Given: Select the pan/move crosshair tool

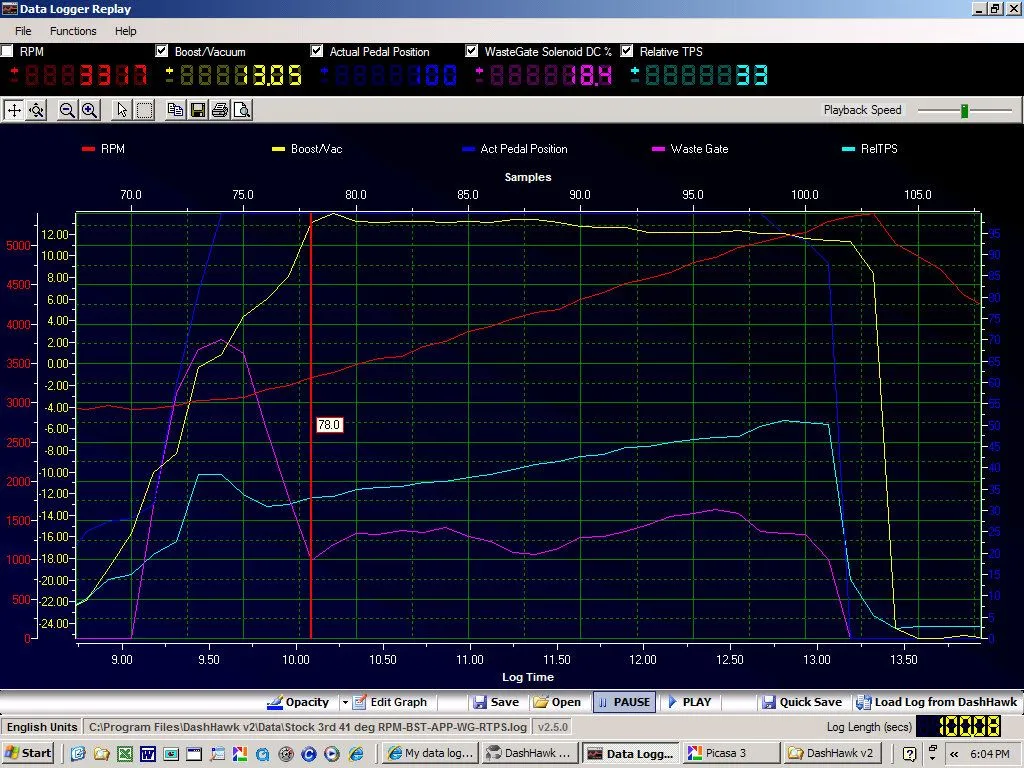Looking at the screenshot, I should click(14, 111).
